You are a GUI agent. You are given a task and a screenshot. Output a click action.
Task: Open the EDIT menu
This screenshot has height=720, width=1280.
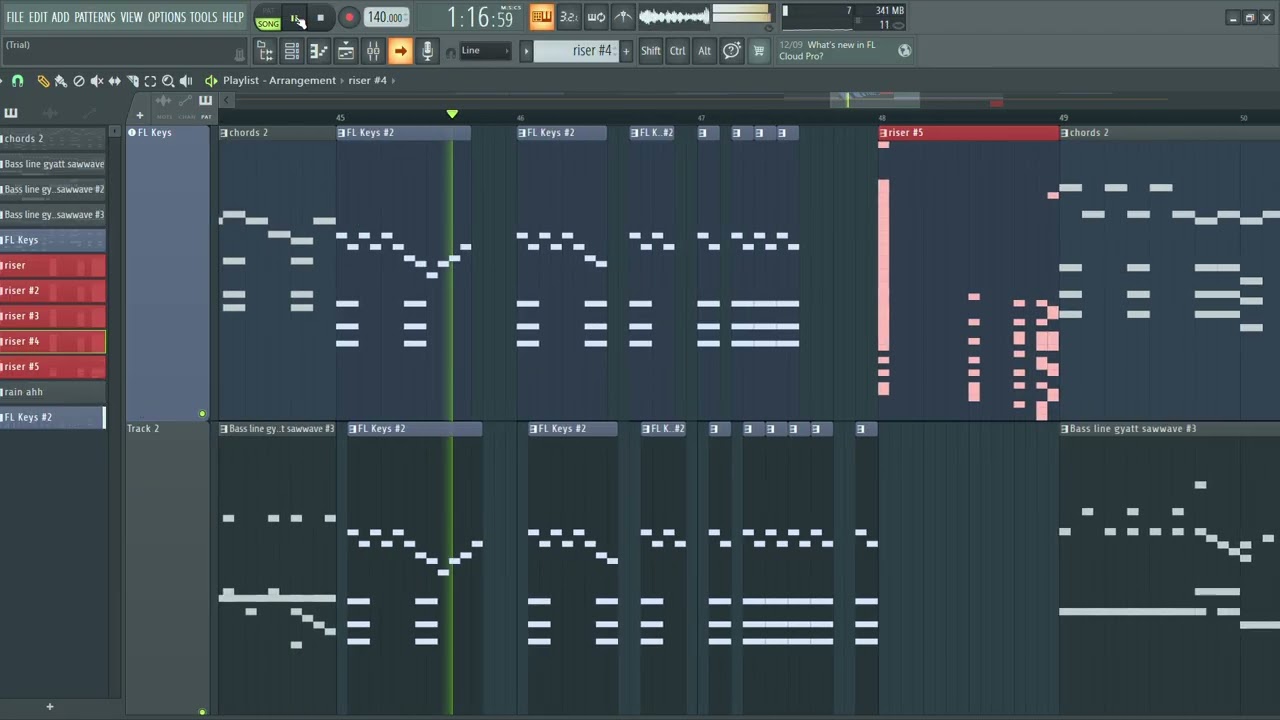tap(38, 17)
